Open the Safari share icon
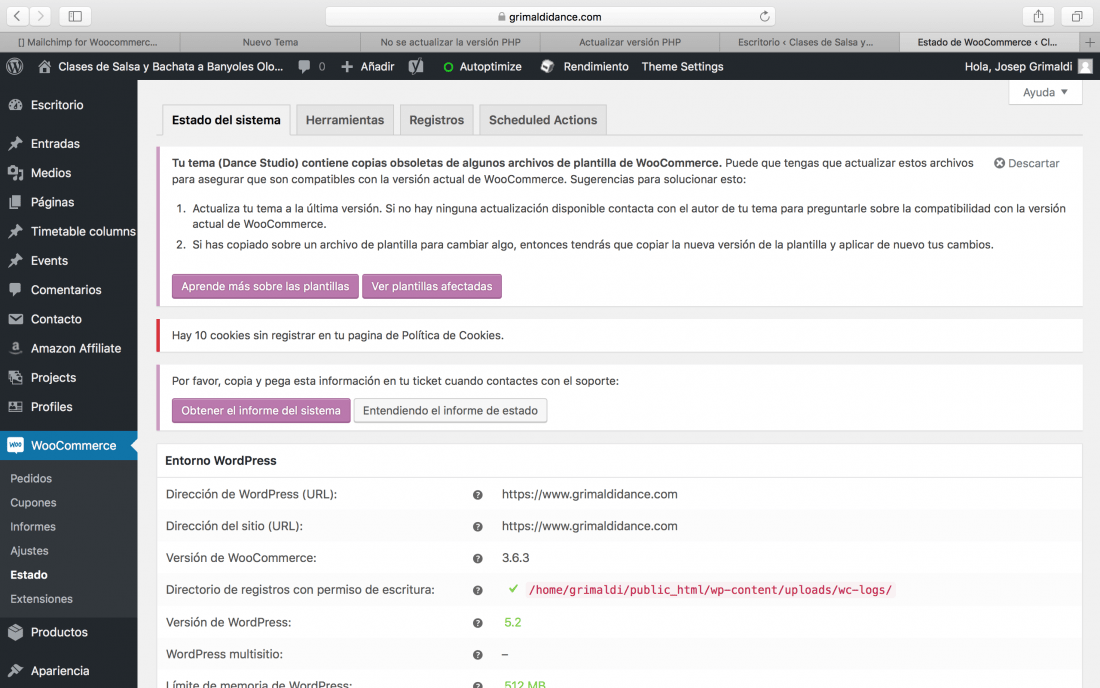The height and width of the screenshot is (688, 1100). [1038, 15]
